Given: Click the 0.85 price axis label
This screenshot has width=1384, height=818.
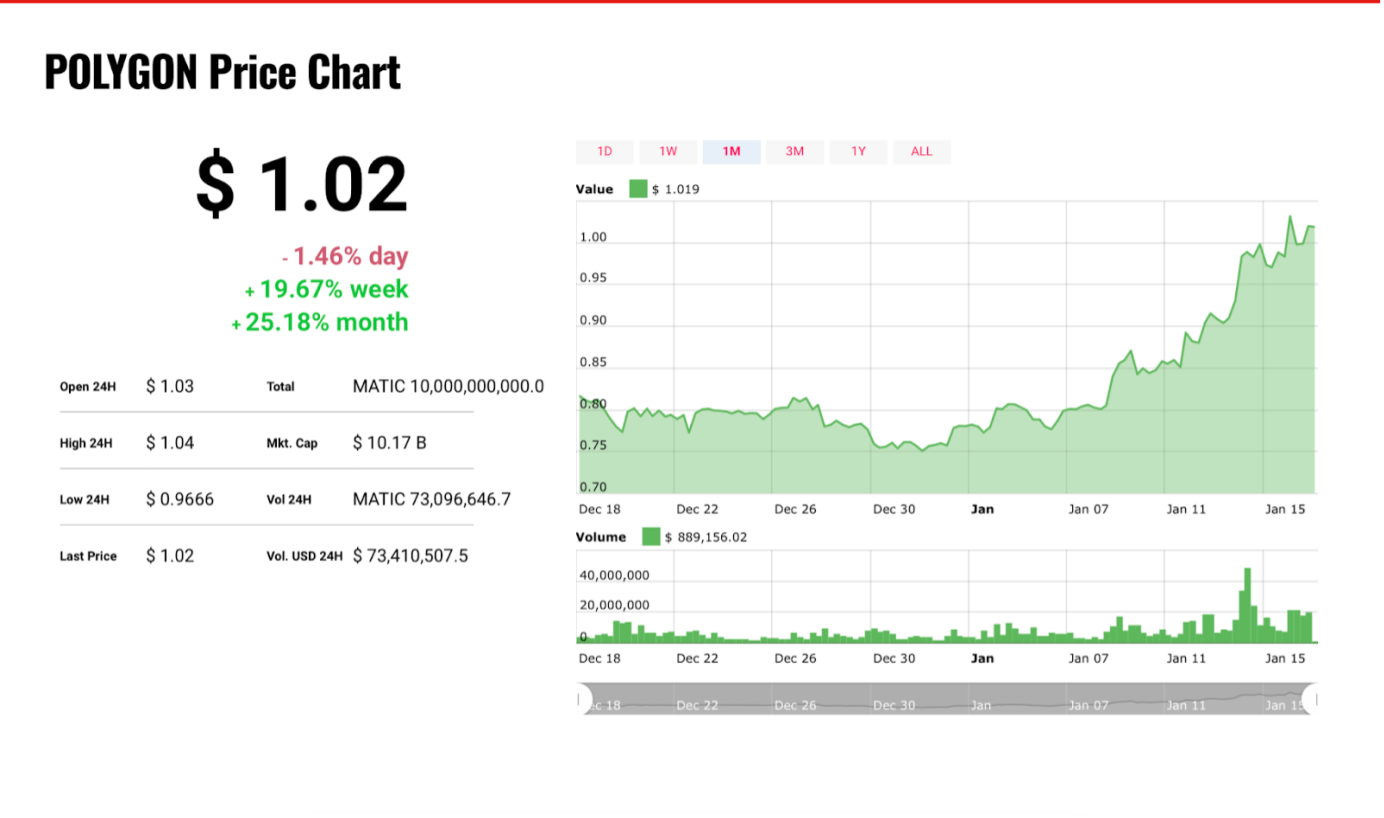Looking at the screenshot, I should (x=593, y=363).
